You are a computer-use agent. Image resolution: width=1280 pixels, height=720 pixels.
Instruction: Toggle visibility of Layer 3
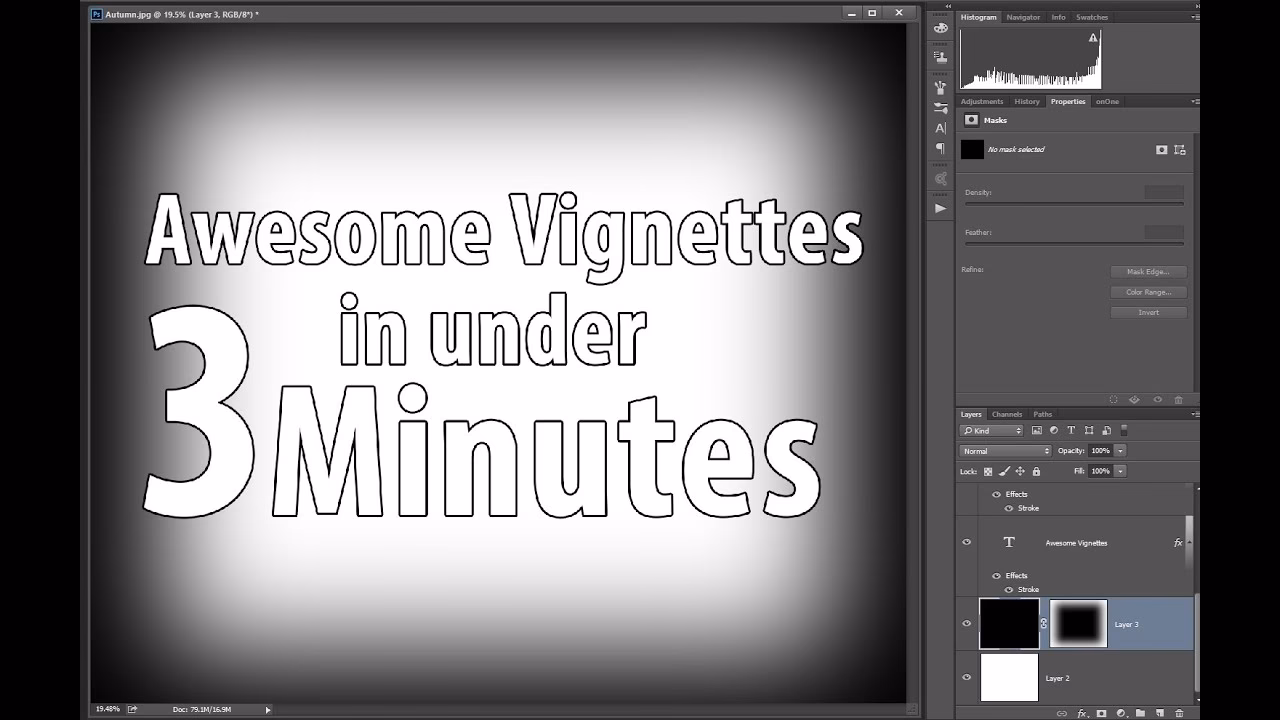(x=966, y=623)
